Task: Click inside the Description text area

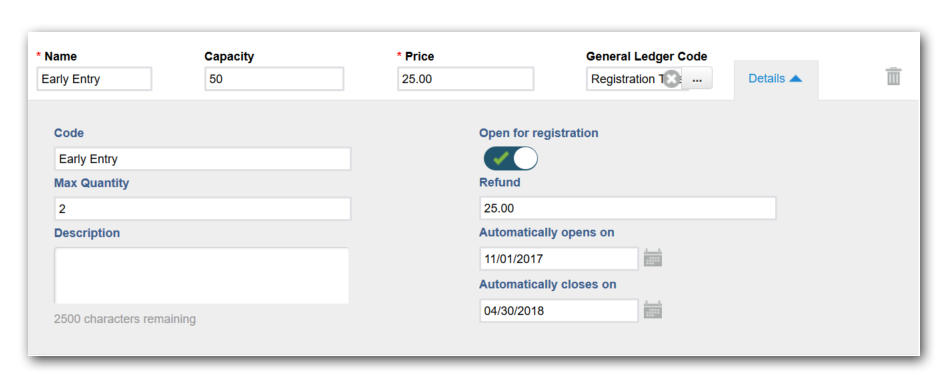Action: coord(202,275)
